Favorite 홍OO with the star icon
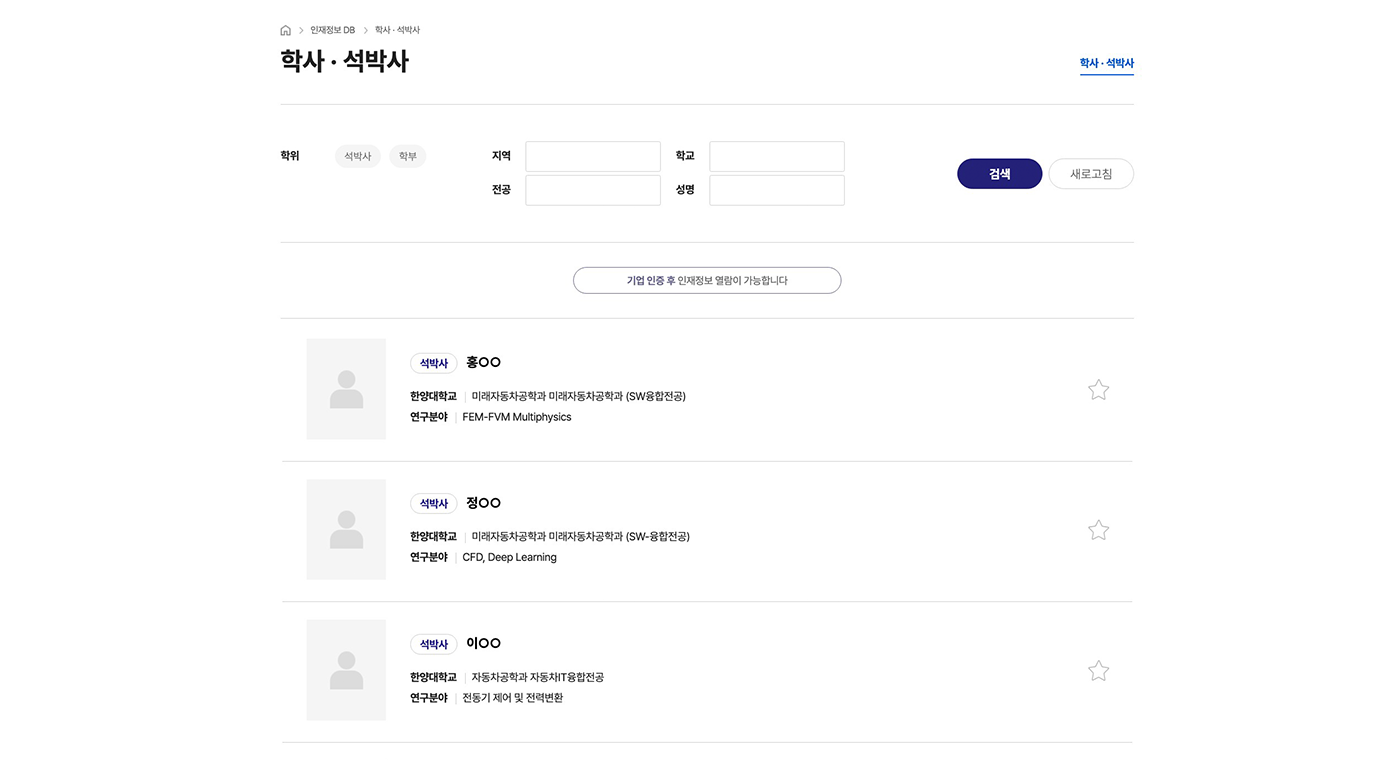This screenshot has width=1400, height=760. pyautogui.click(x=1098, y=390)
